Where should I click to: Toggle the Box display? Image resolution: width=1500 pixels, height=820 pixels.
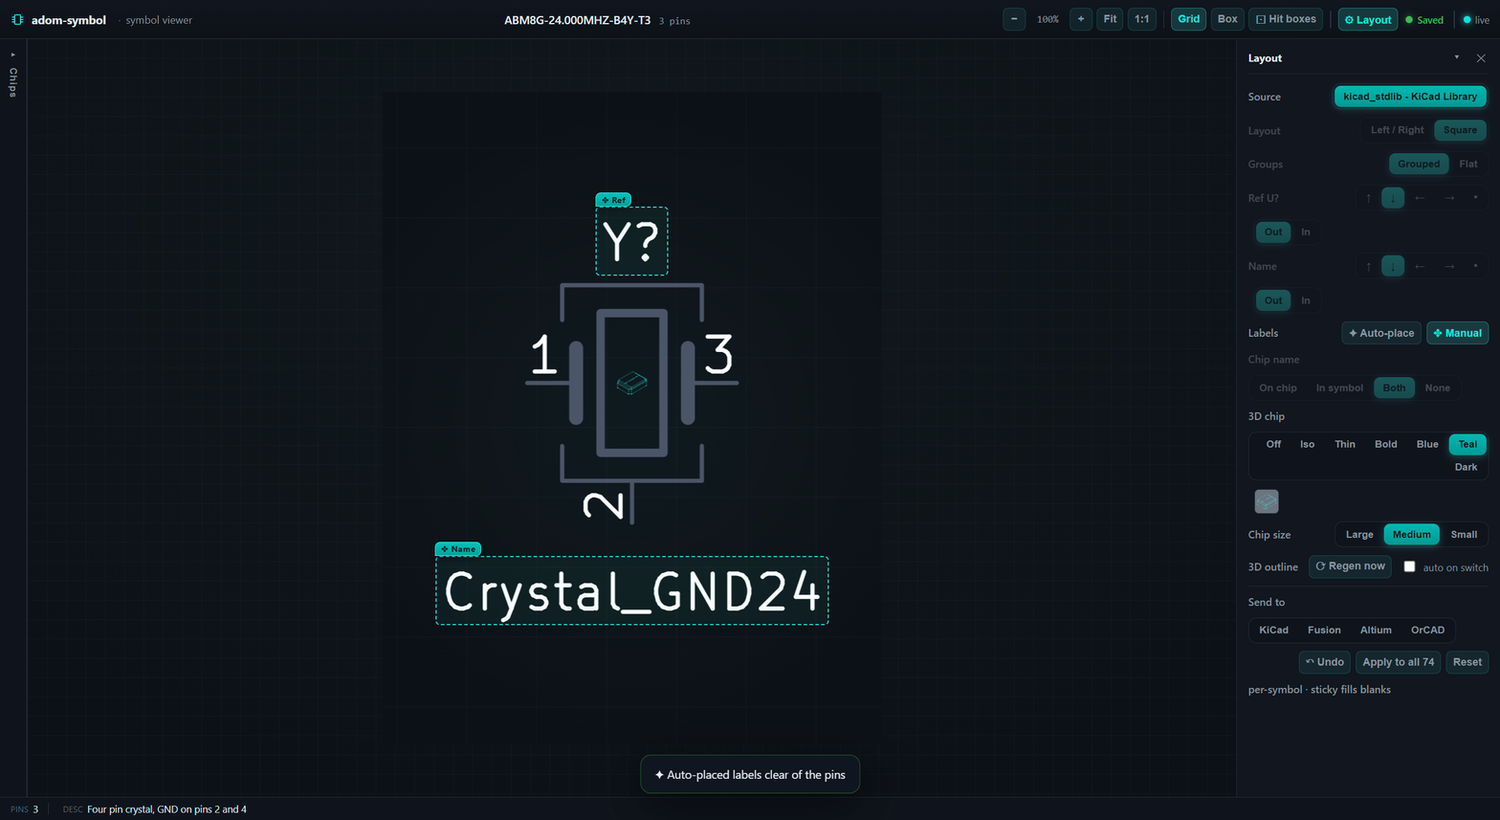(1228, 19)
